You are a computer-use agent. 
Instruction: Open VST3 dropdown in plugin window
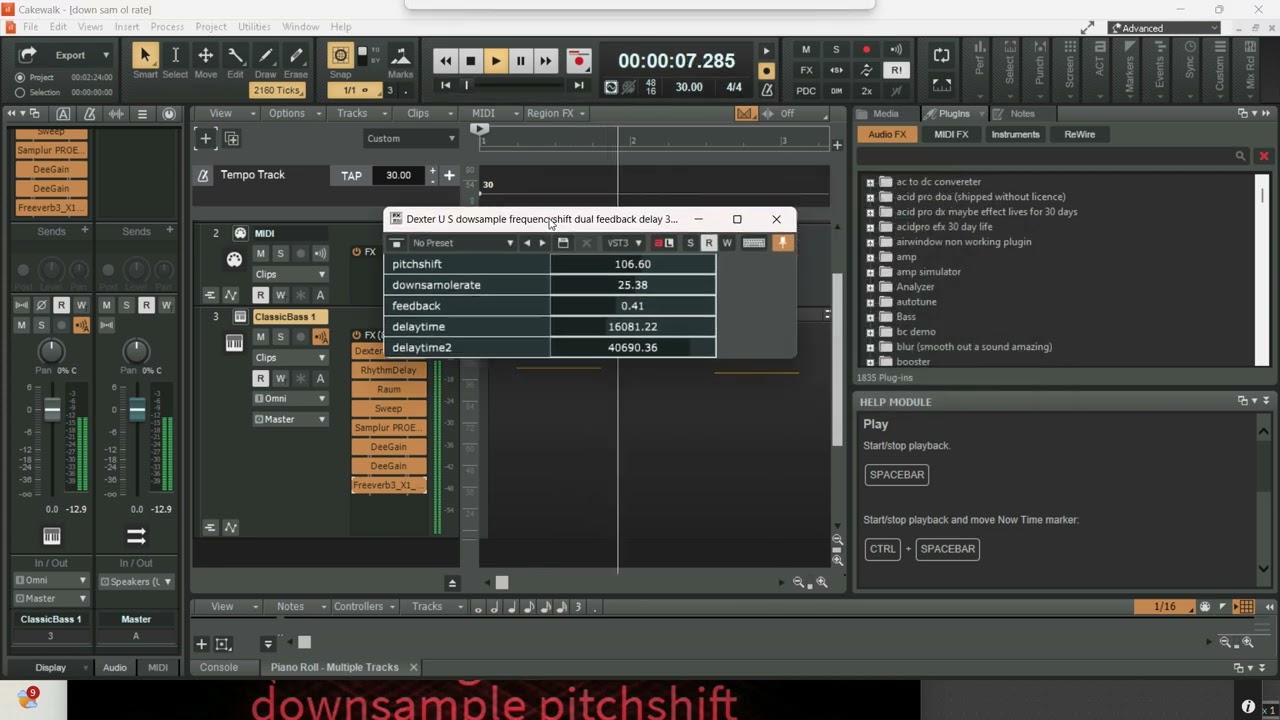(624, 243)
